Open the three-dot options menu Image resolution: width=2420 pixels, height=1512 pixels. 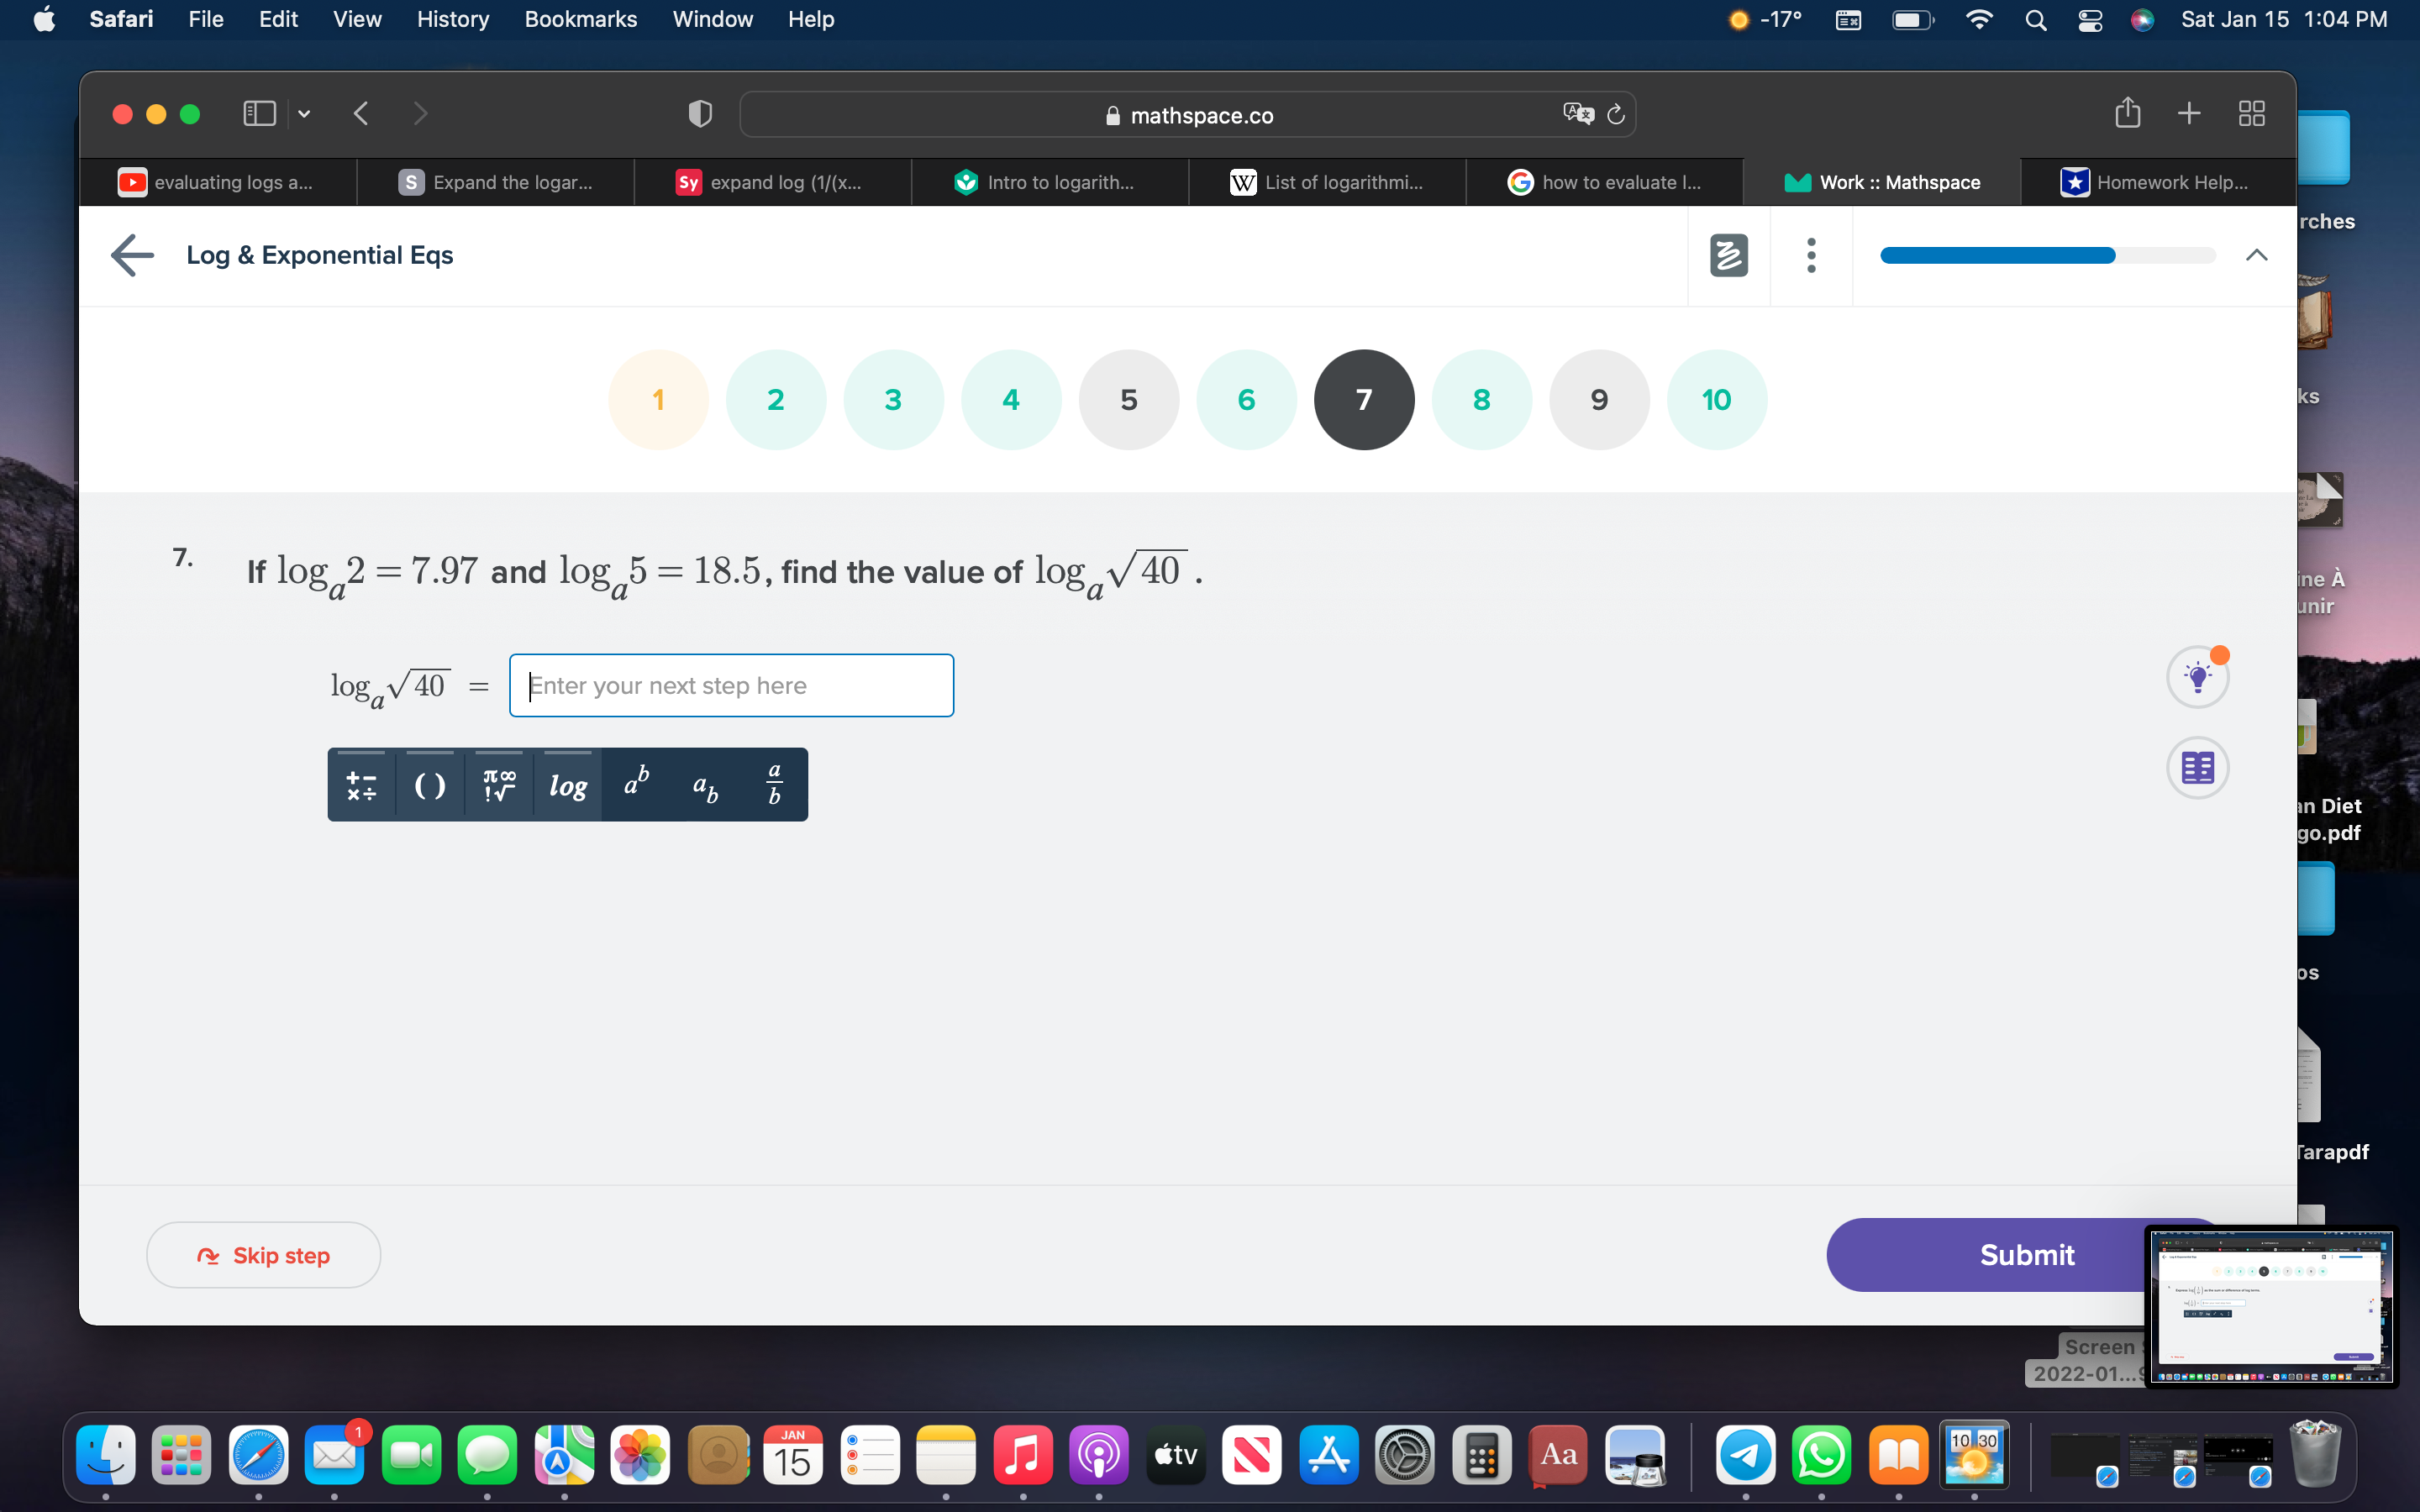coord(1811,255)
